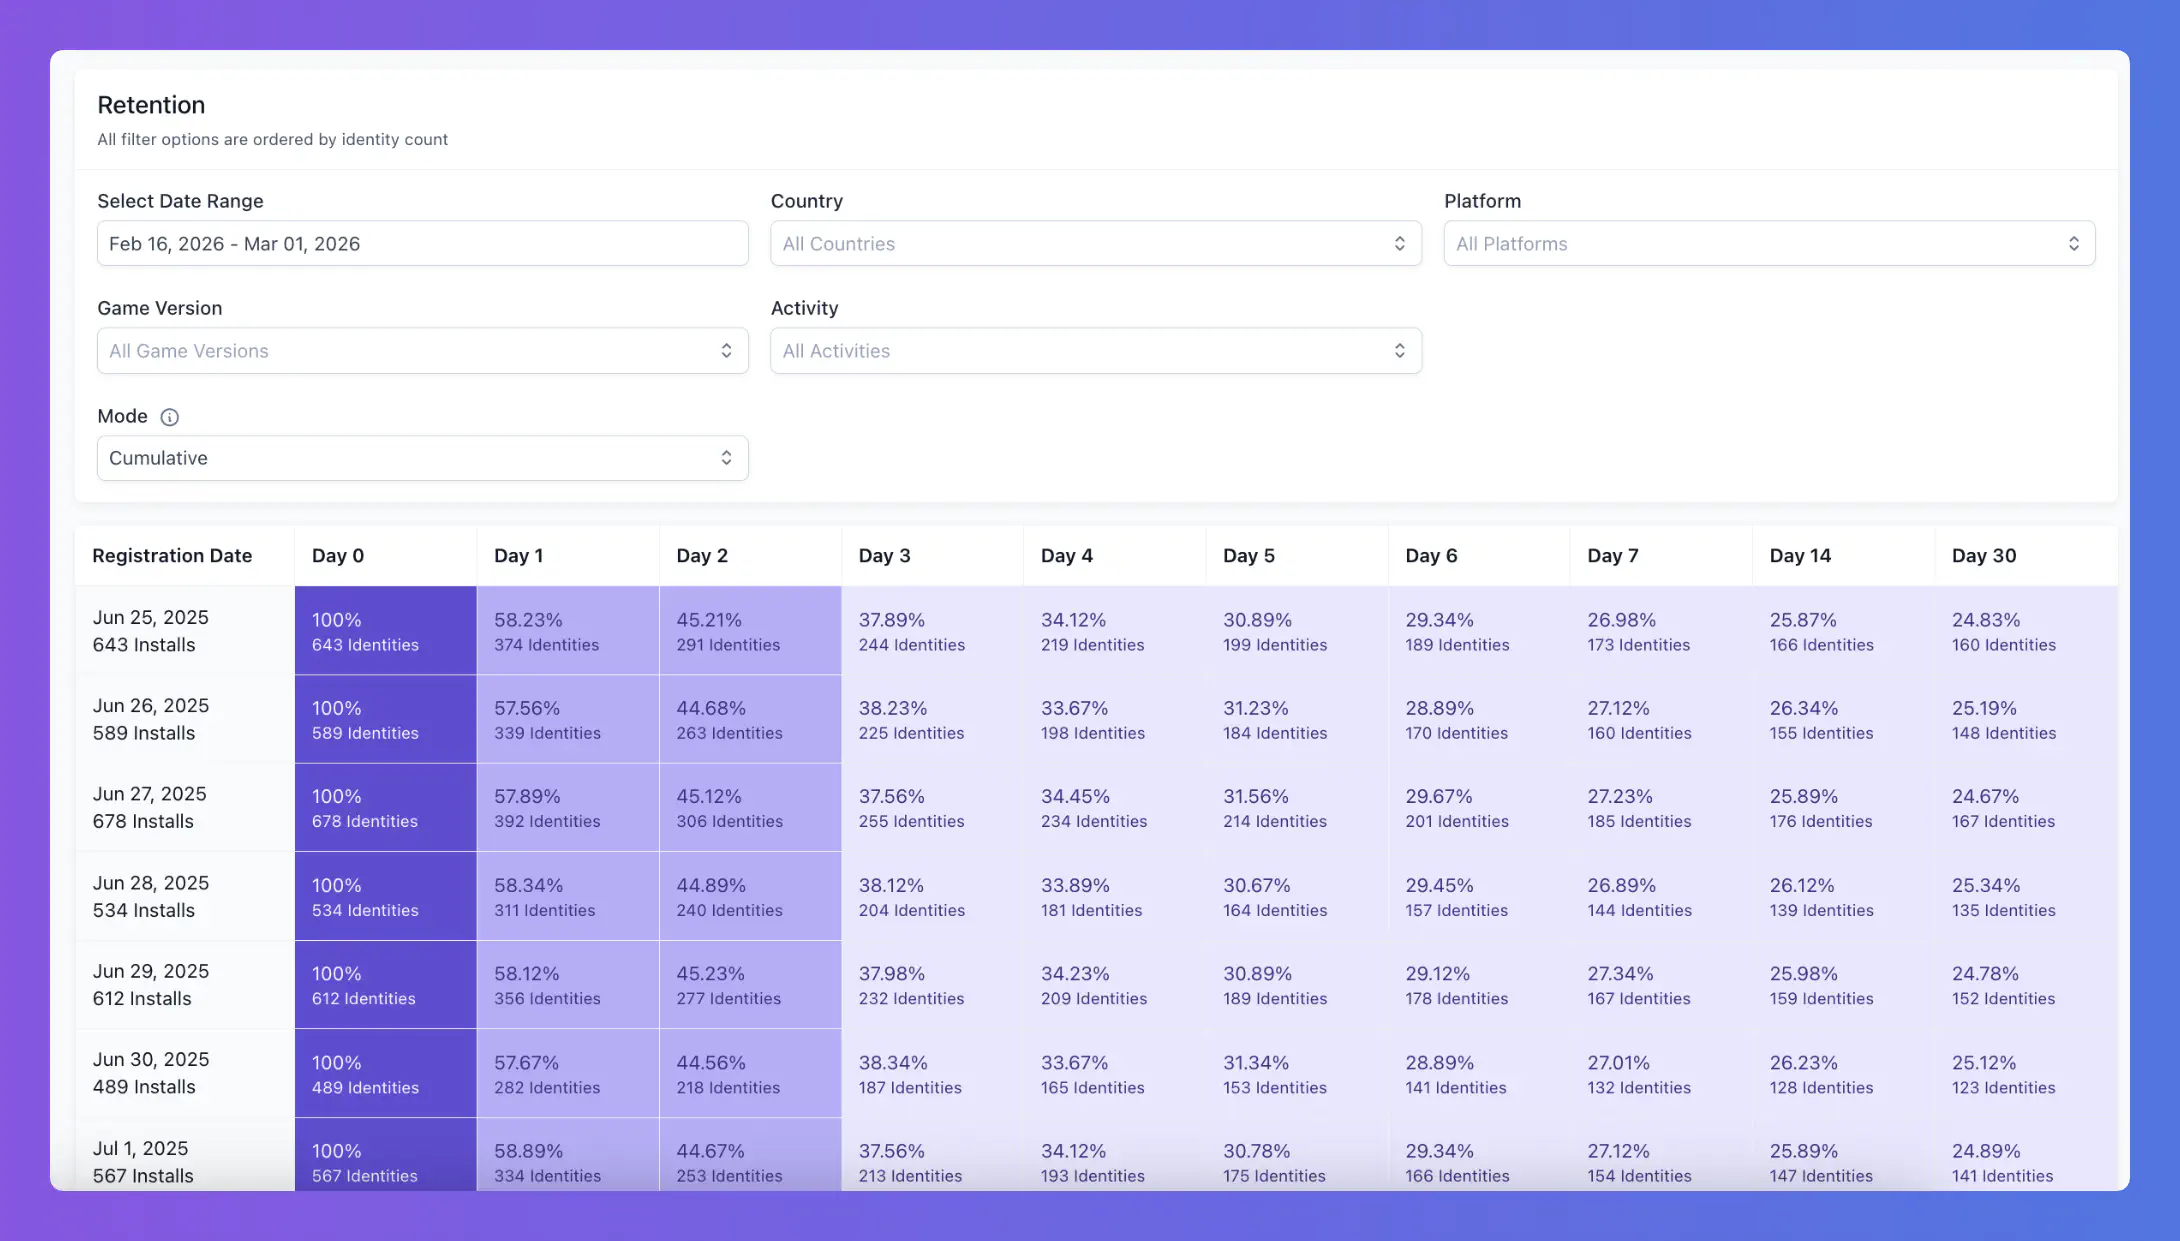Image resolution: width=2180 pixels, height=1241 pixels.
Task: Click the Day 0 column header
Action: click(338, 555)
